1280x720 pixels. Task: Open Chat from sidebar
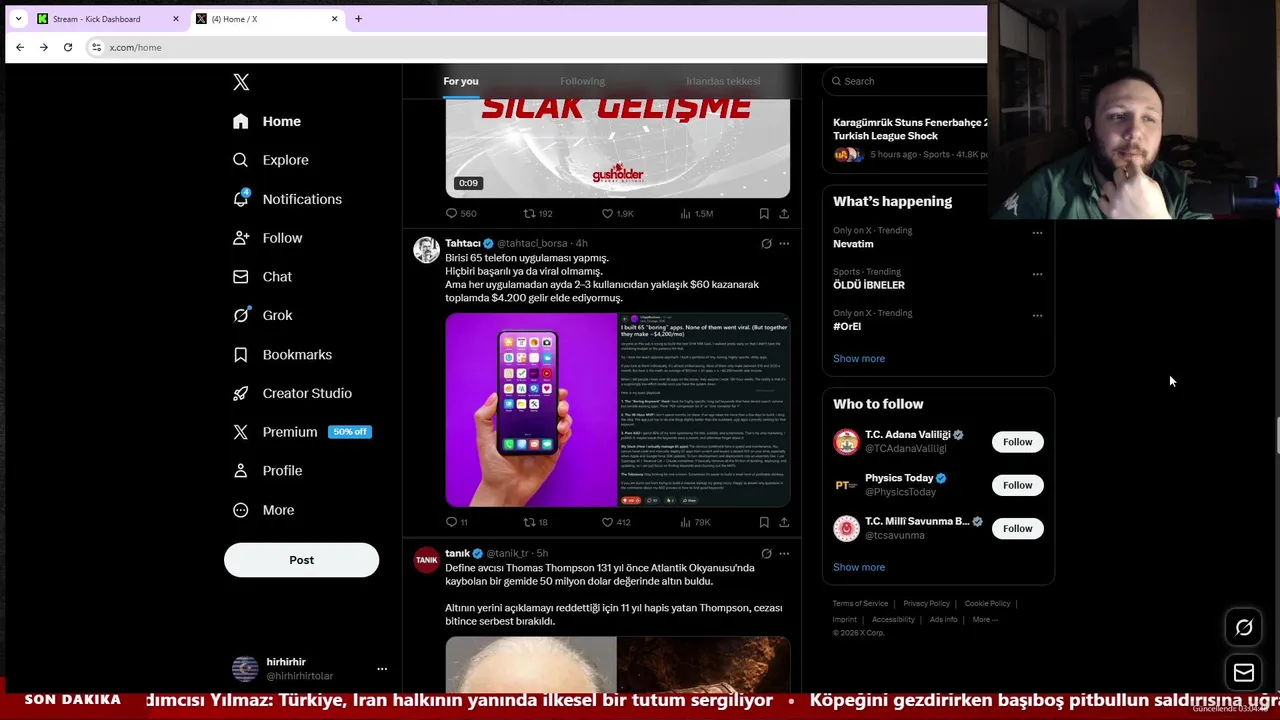tap(262, 277)
